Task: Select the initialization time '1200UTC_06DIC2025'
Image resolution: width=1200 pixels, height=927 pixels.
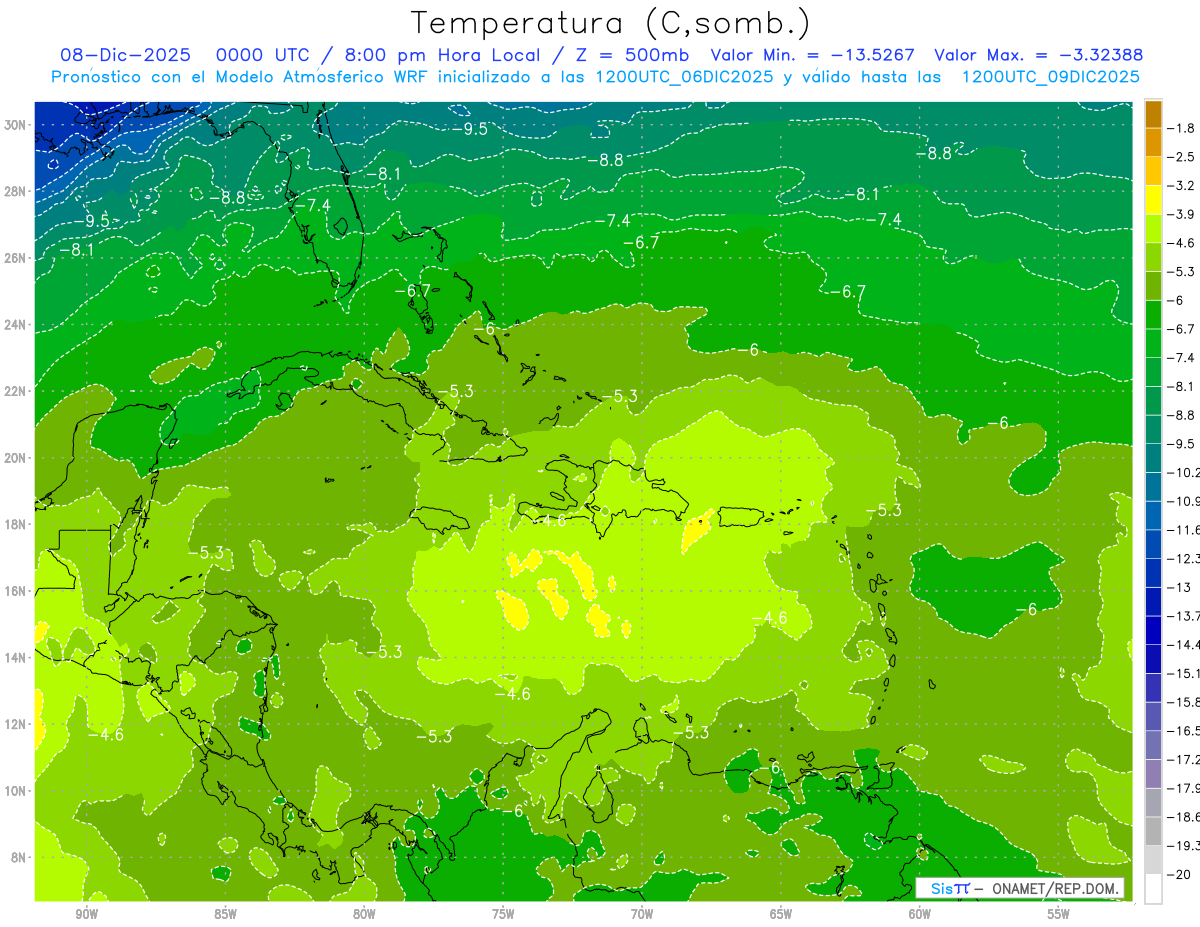Action: [684, 77]
